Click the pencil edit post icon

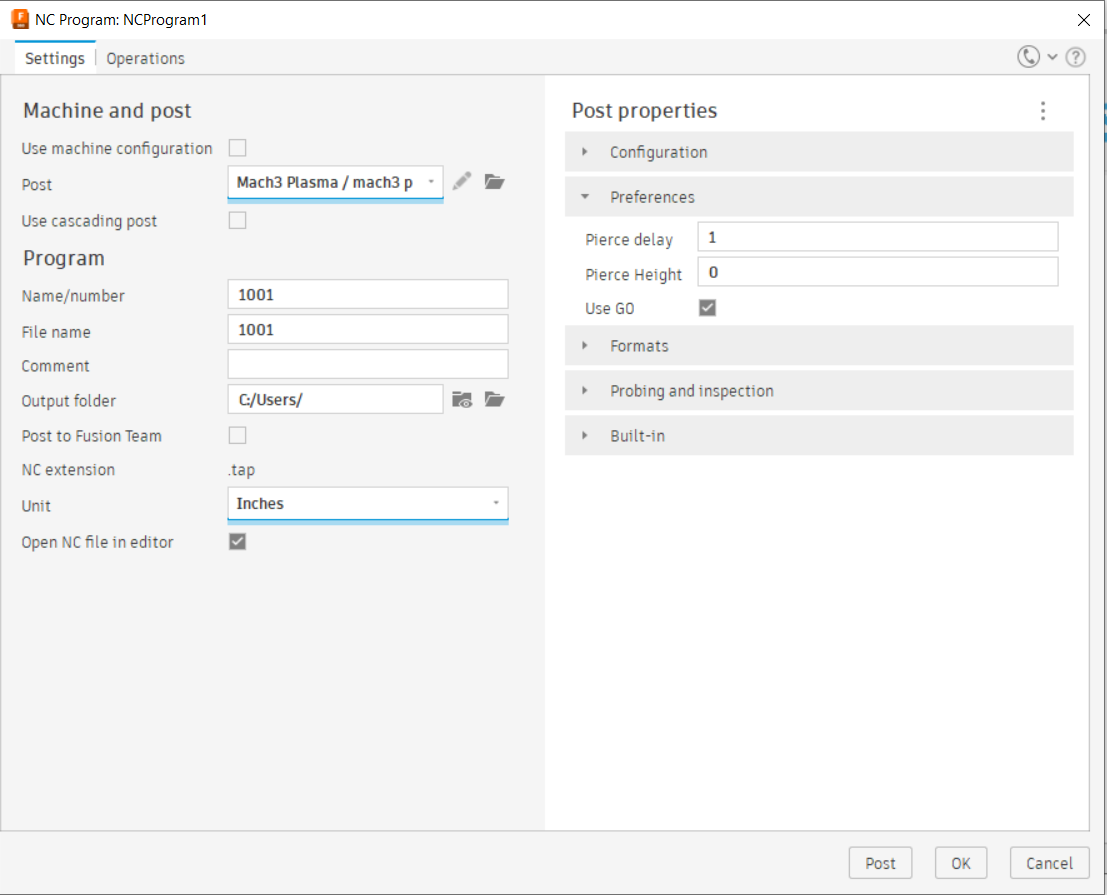point(461,181)
